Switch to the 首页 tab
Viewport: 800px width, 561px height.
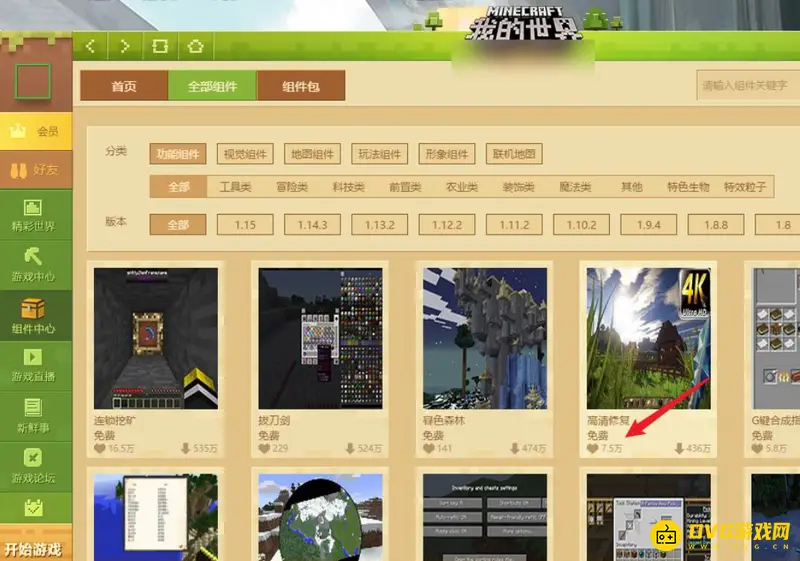(x=124, y=86)
